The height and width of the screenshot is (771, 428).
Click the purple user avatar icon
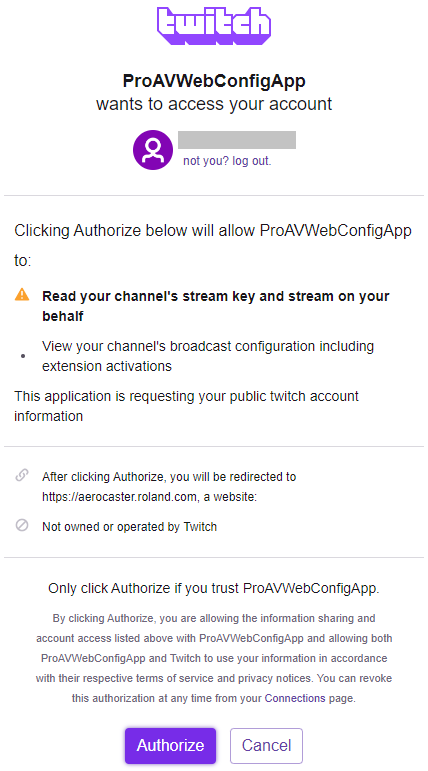coord(153,150)
